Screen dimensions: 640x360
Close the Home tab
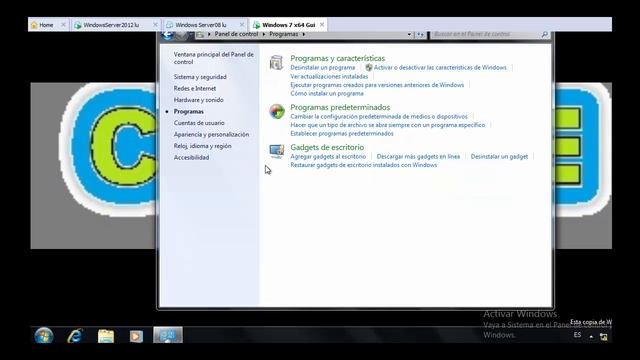point(63,25)
